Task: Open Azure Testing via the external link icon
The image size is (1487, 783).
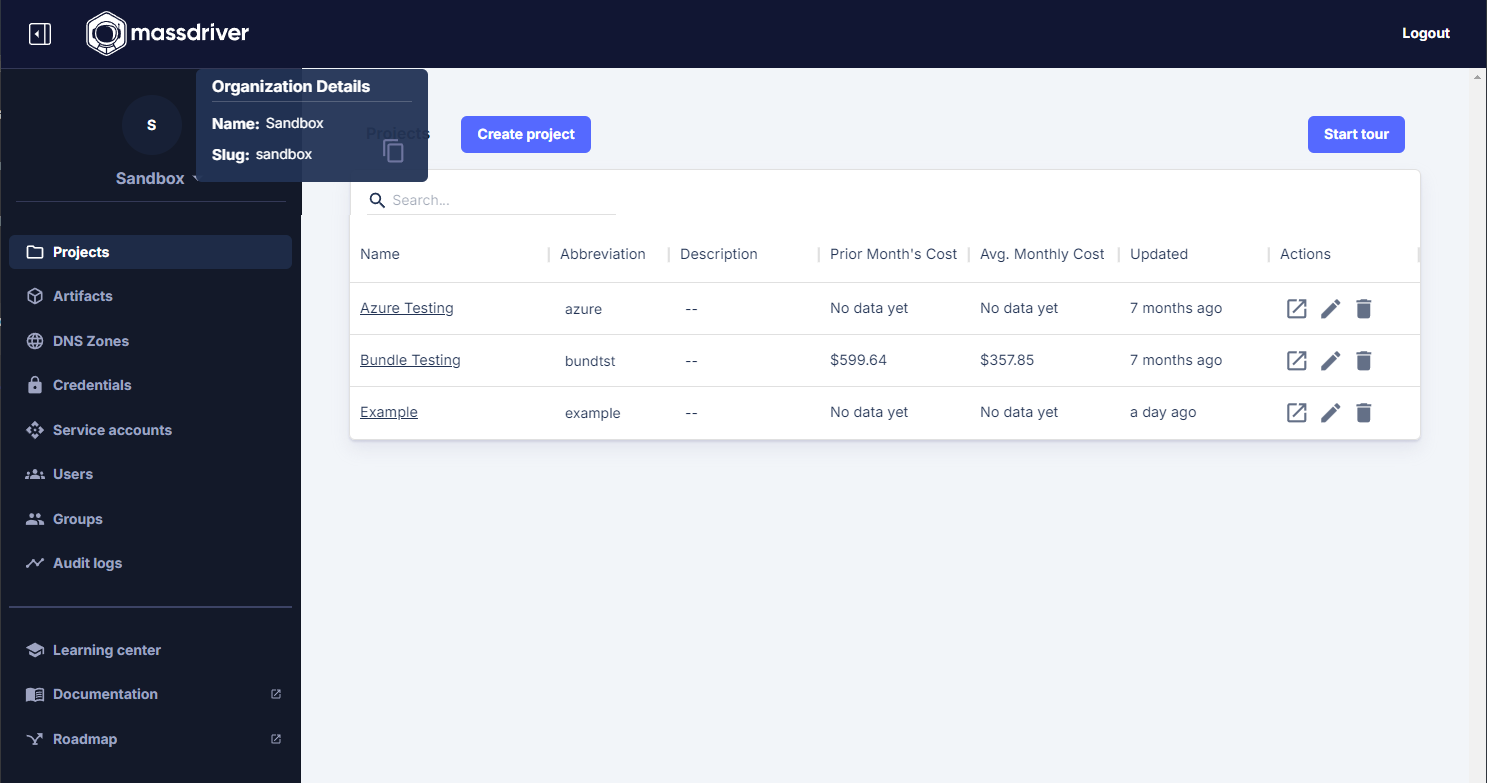Action: 1296,308
